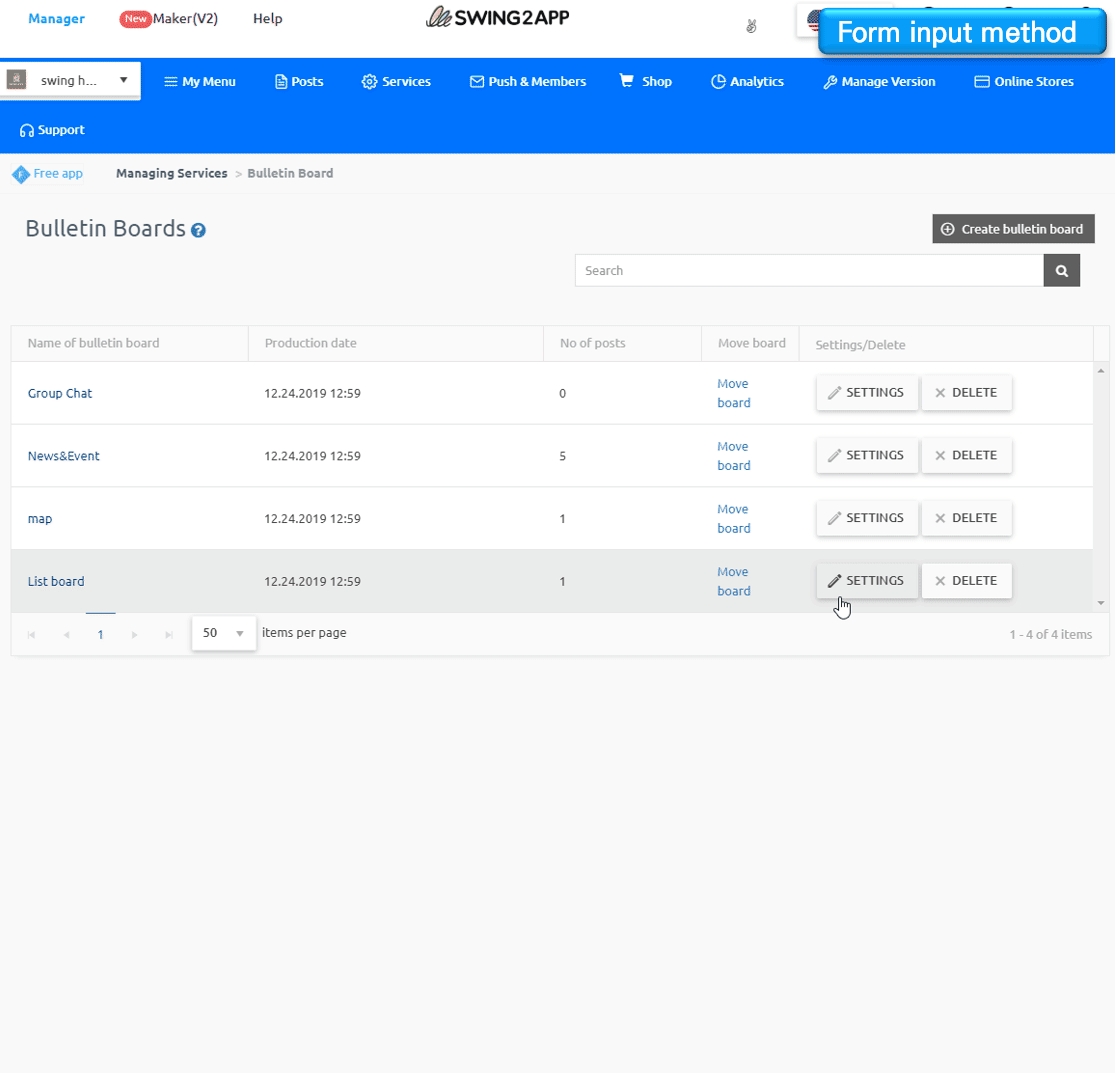Open the Support menu
The width and height of the screenshot is (1116, 1073).
pos(52,130)
